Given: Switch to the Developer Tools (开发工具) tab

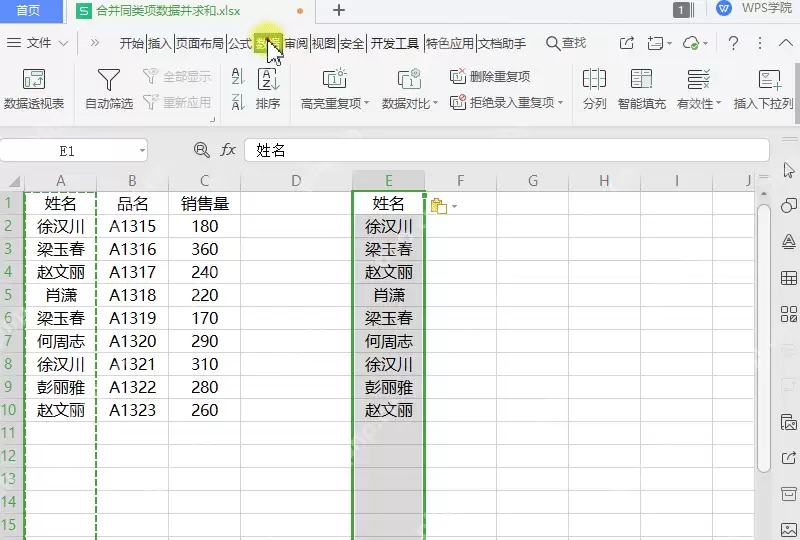Looking at the screenshot, I should [x=394, y=43].
